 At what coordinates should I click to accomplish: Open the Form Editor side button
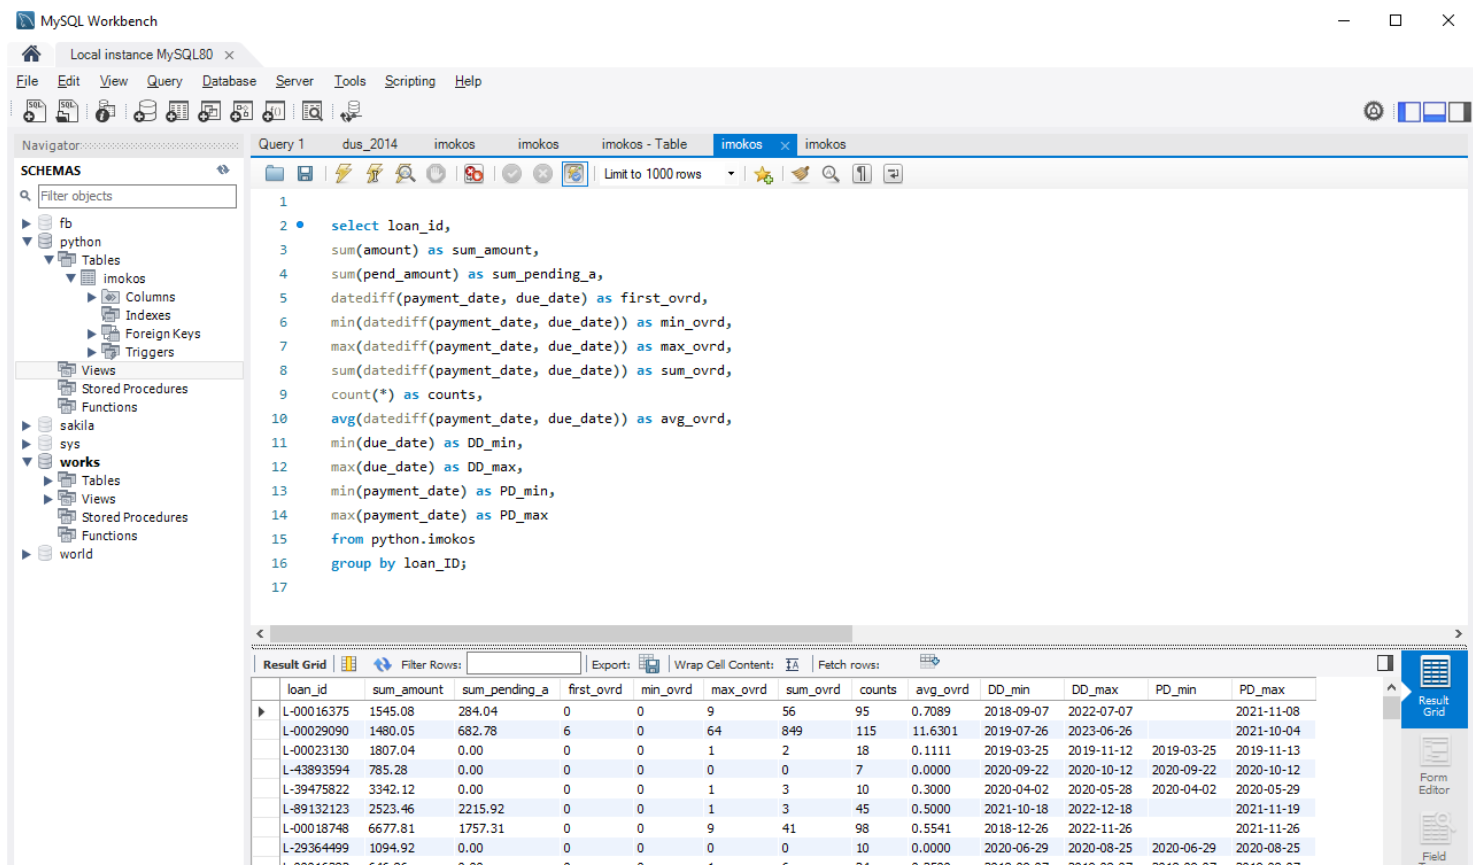pyautogui.click(x=1433, y=766)
